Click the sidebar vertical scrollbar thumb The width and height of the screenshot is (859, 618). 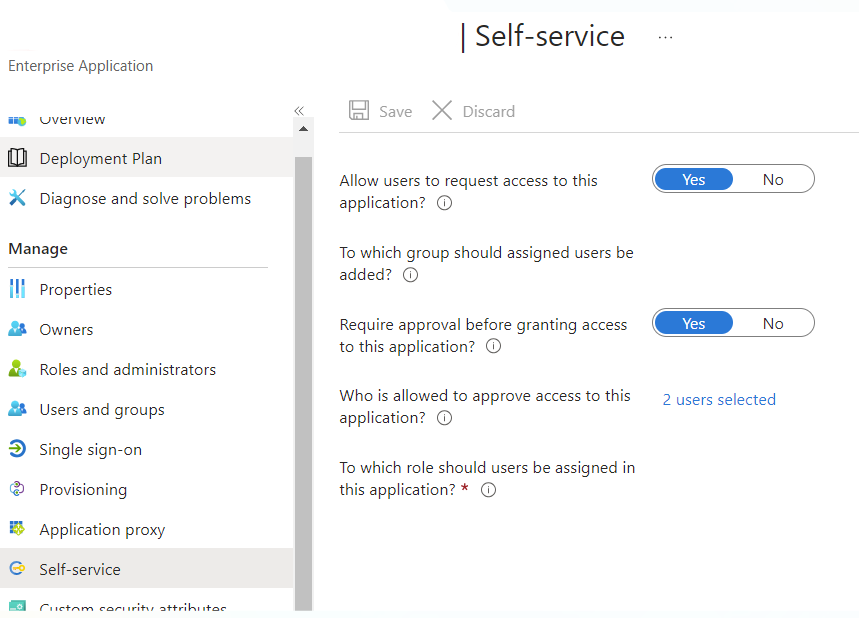(303, 382)
